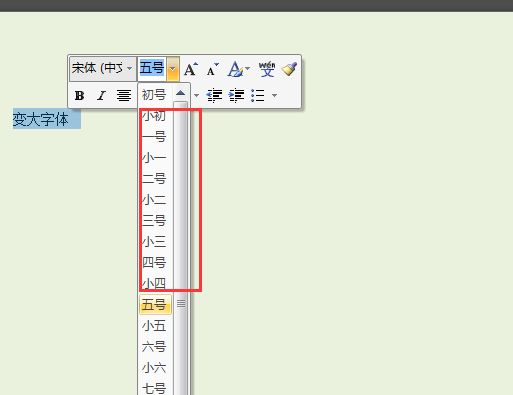Screen dimensions: 513x395
Task: Select font size 小二
Action: tap(154, 200)
